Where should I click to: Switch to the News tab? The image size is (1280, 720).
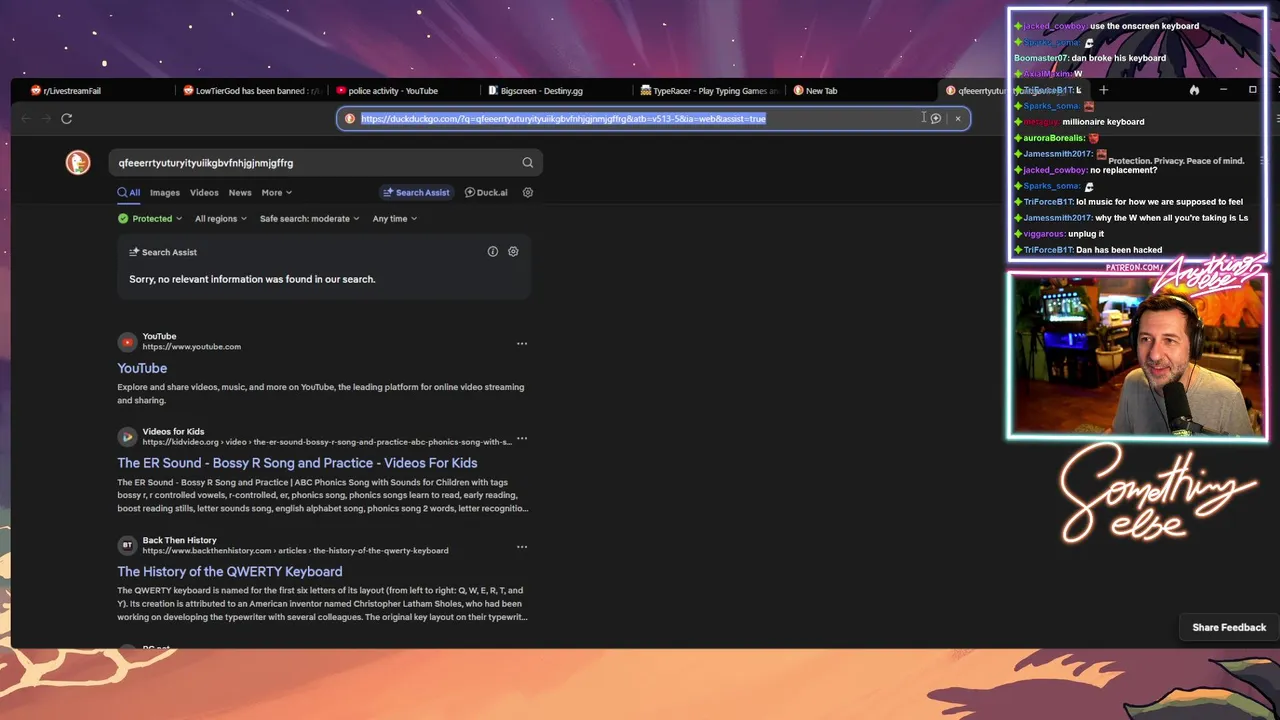tap(240, 192)
